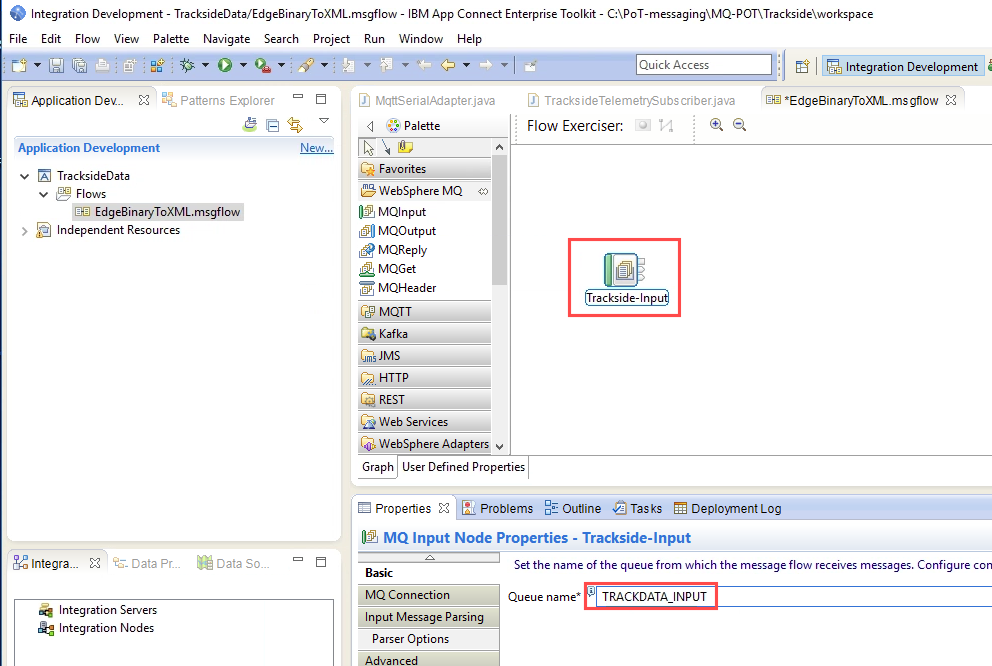
Task: Click the pin icon on WebSphere MQ drawer
Action: [x=483, y=191]
